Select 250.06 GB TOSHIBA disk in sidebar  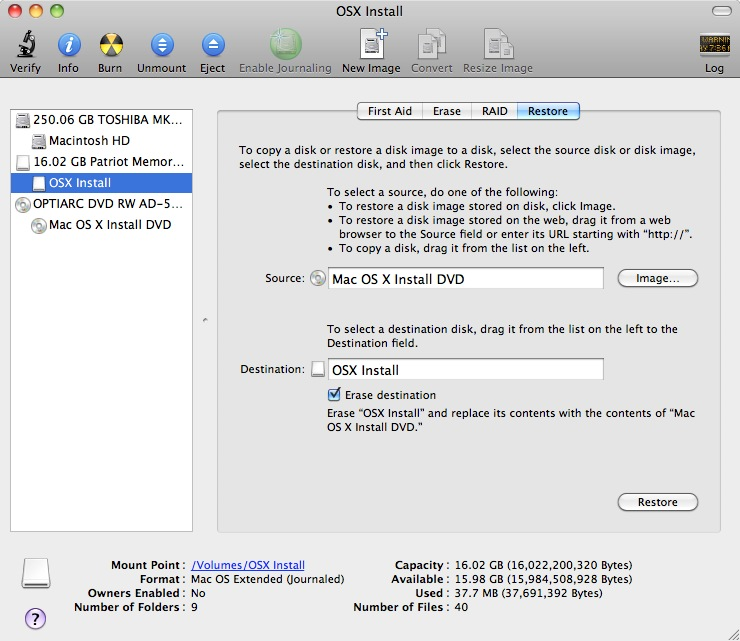coord(101,120)
